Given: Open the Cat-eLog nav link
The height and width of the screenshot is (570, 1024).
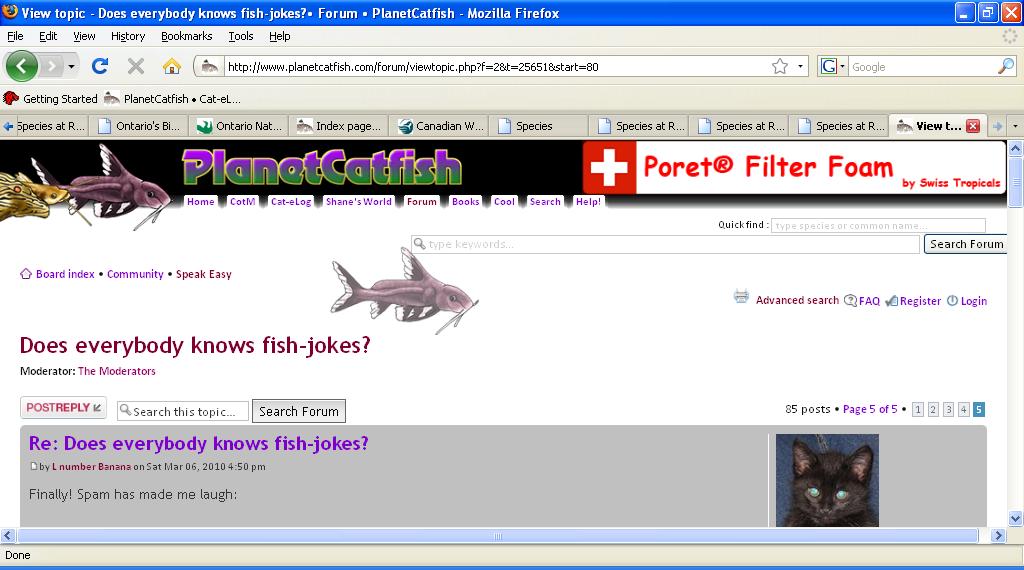Looking at the screenshot, I should [291, 202].
